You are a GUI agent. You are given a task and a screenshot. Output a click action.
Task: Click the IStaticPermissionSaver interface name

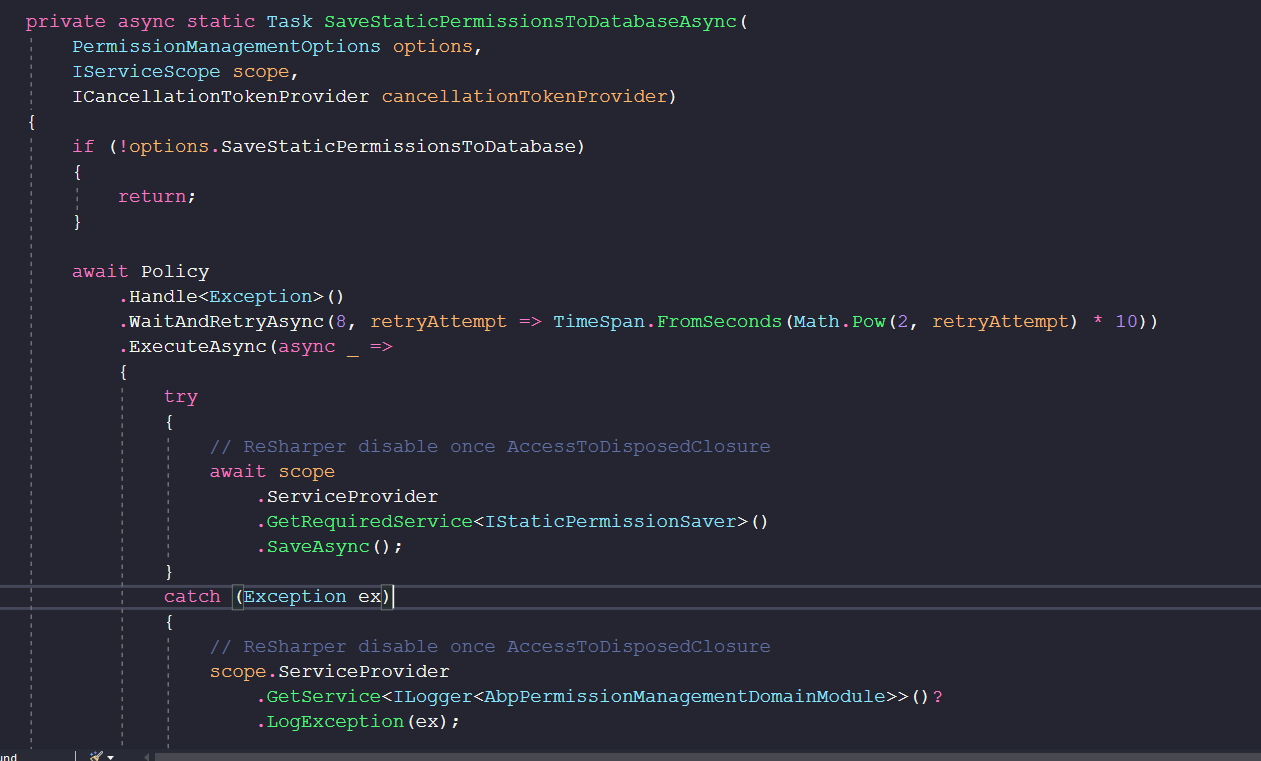610,521
